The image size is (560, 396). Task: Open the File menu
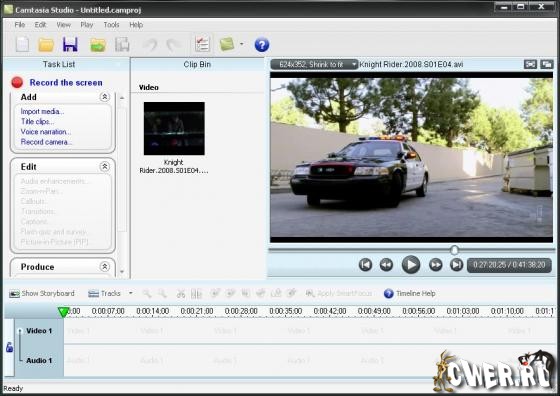tap(20, 25)
